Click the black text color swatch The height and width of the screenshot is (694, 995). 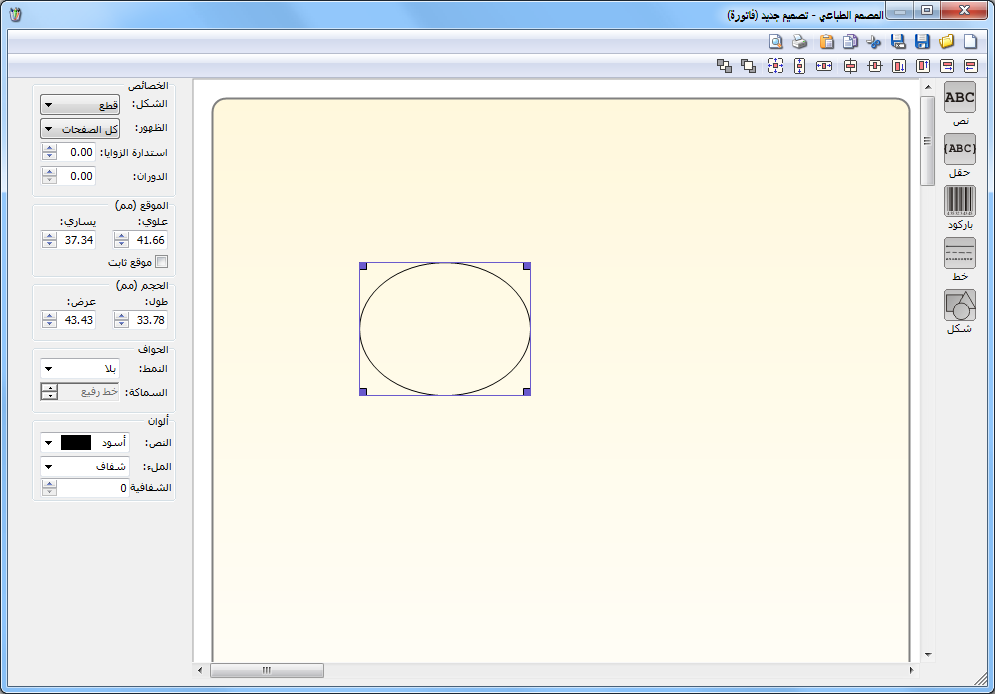coord(76,443)
